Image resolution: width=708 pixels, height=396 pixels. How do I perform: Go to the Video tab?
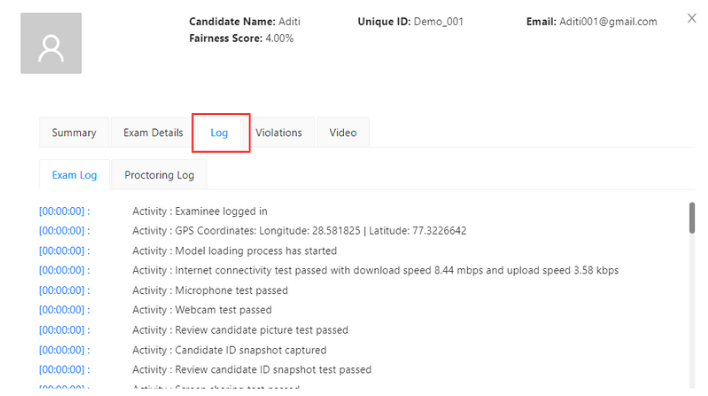(343, 132)
